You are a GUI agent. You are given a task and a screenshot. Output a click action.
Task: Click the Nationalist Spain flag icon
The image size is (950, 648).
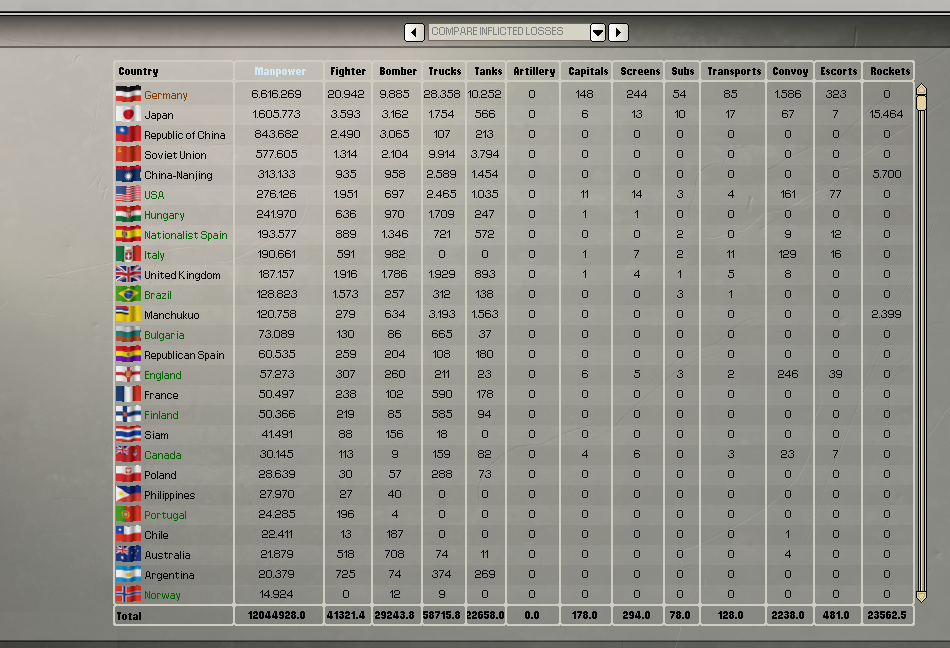pos(128,234)
